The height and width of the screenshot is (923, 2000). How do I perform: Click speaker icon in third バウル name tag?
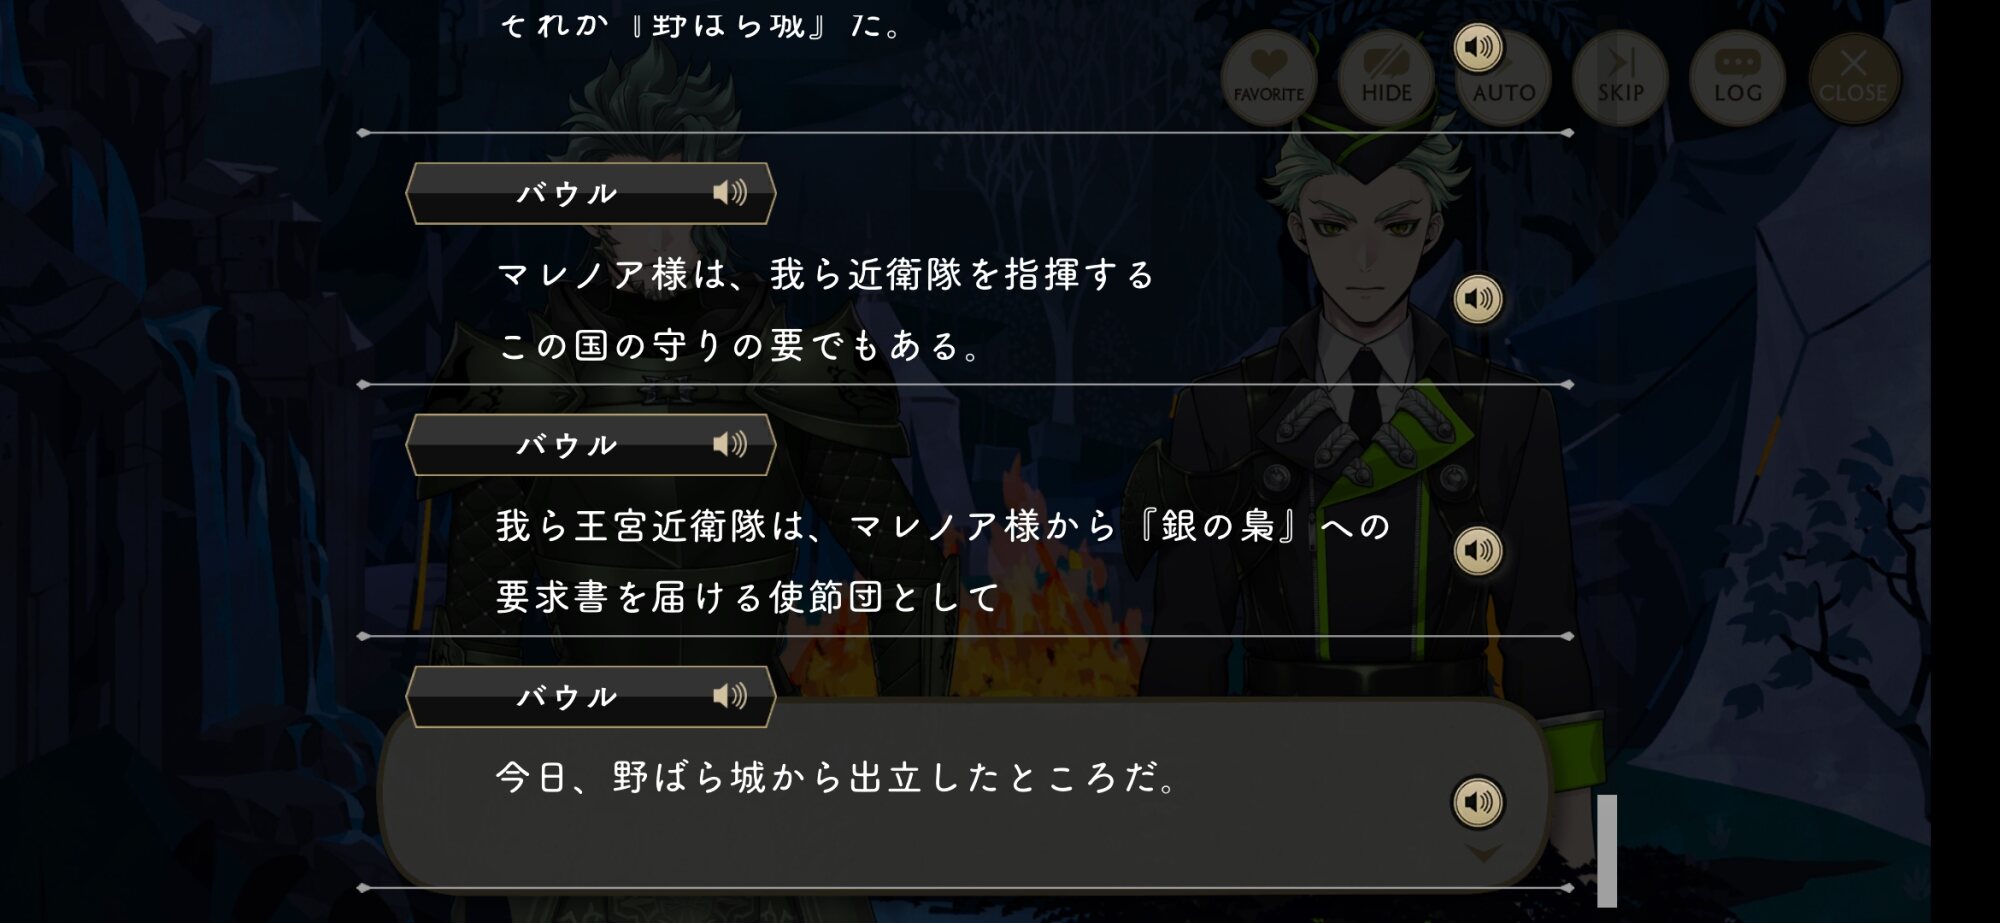tap(730, 696)
